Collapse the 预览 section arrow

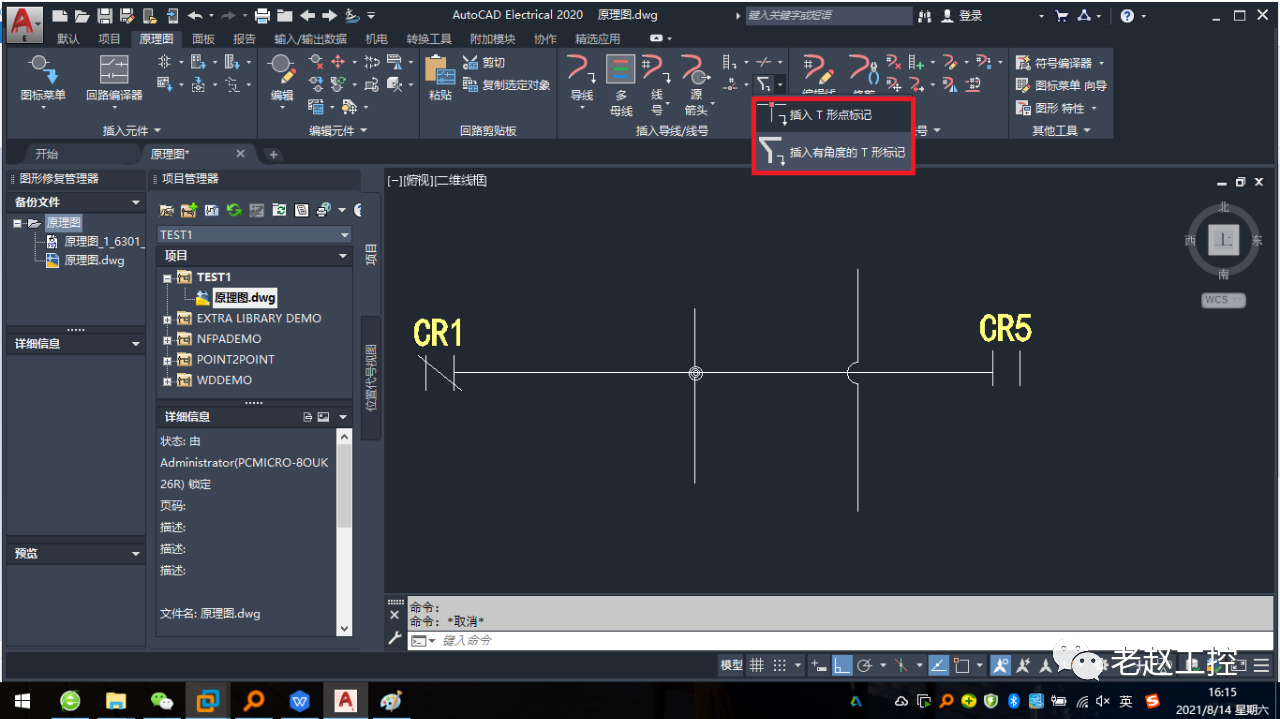tap(136, 553)
